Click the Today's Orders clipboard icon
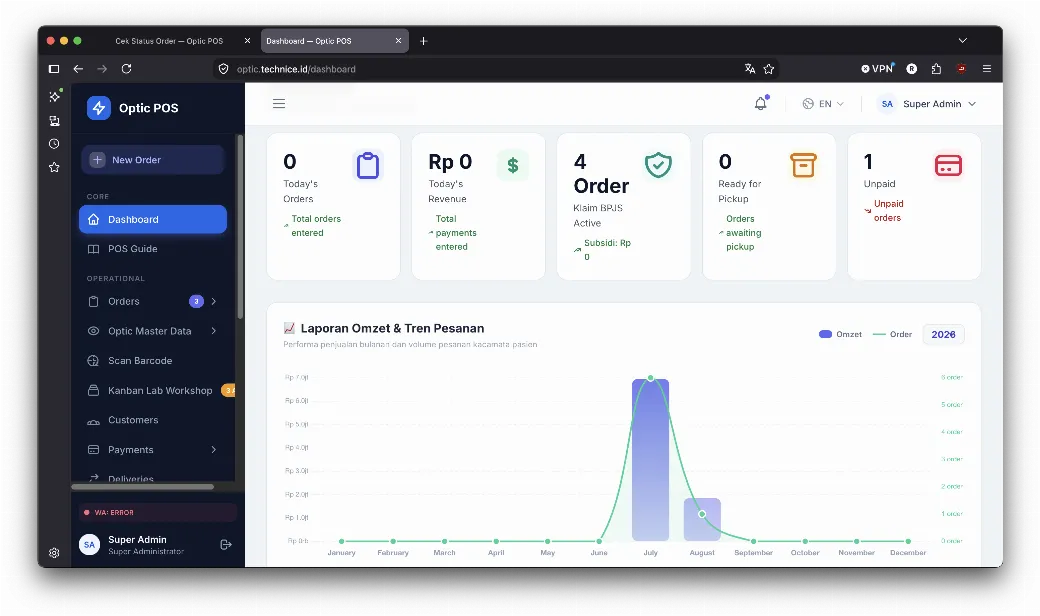 pos(367,165)
